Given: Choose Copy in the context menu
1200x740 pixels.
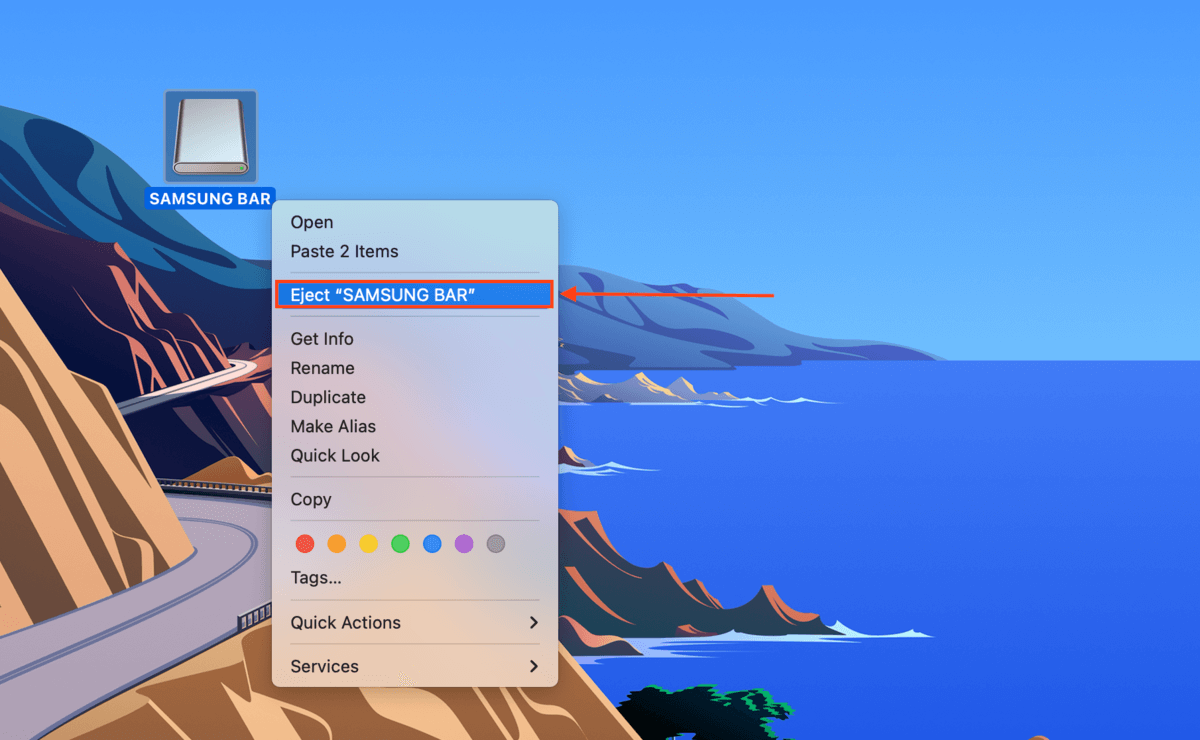Looking at the screenshot, I should click(x=415, y=499).
